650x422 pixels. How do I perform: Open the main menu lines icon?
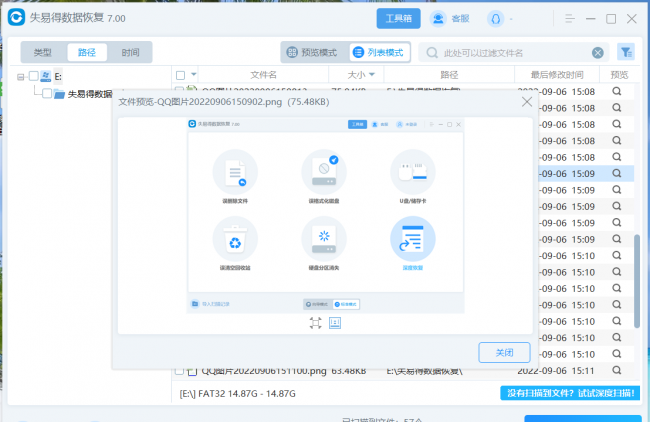click(x=570, y=19)
